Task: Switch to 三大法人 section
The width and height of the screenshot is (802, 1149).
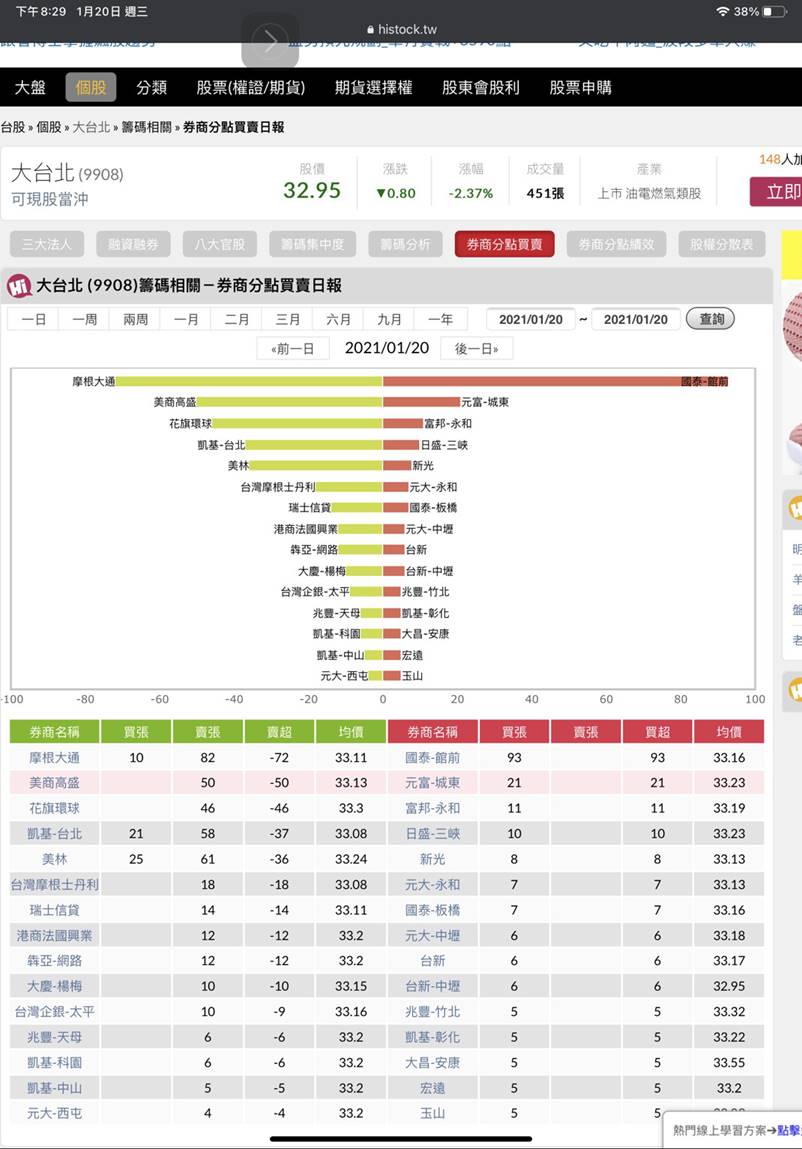Action: 48,244
